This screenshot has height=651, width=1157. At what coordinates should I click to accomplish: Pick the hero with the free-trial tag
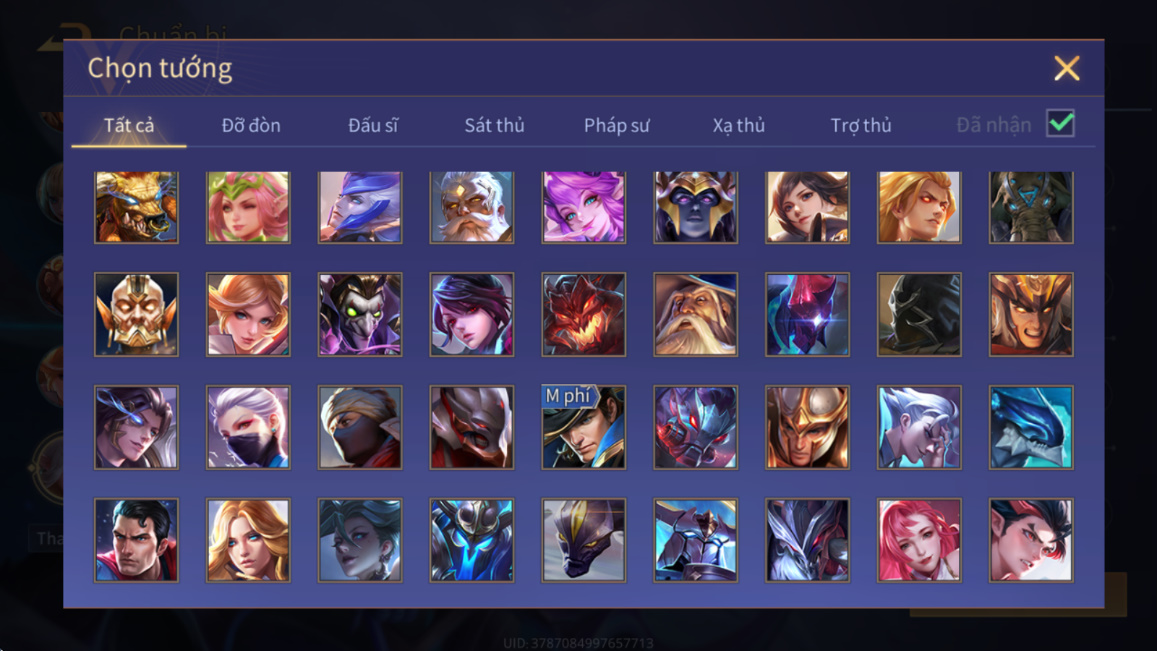tap(584, 427)
